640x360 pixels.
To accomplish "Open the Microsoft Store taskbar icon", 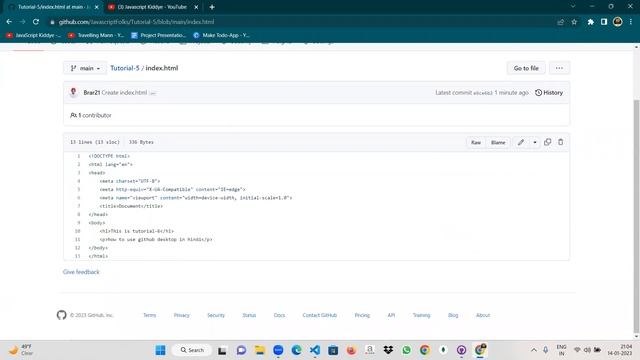I will tap(333, 350).
